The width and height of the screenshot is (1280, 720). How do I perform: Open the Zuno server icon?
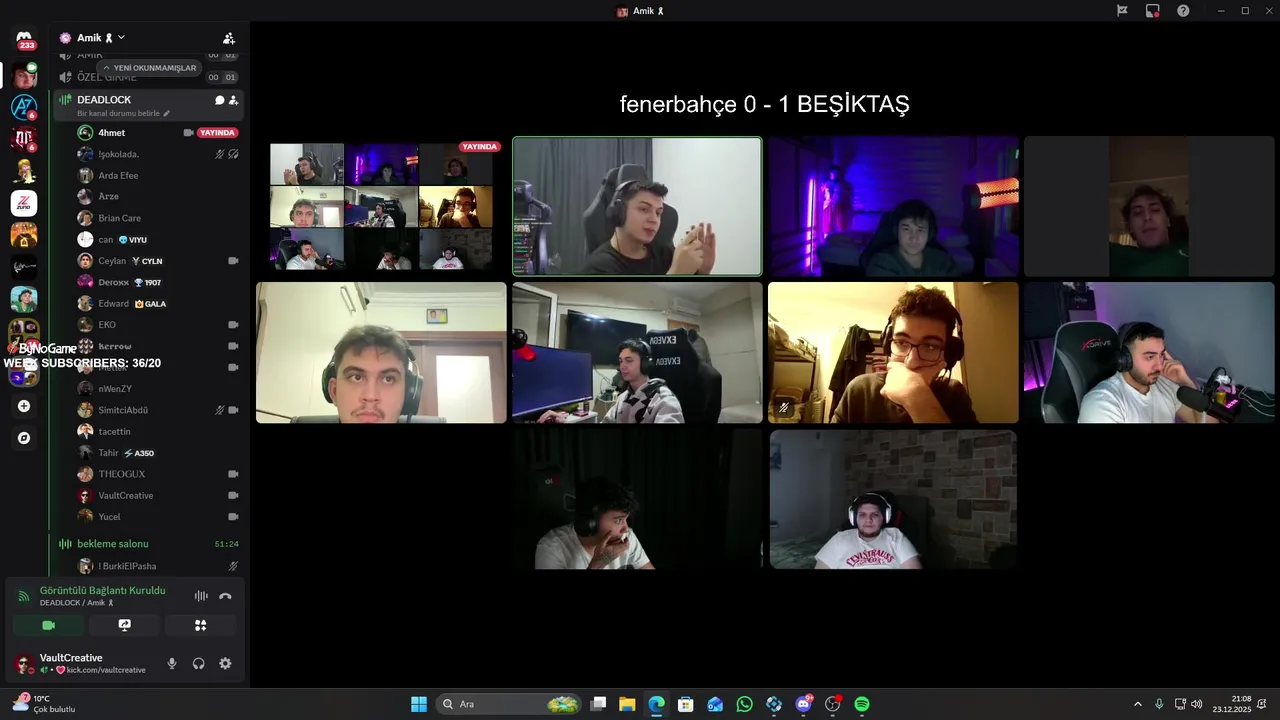pos(24,203)
